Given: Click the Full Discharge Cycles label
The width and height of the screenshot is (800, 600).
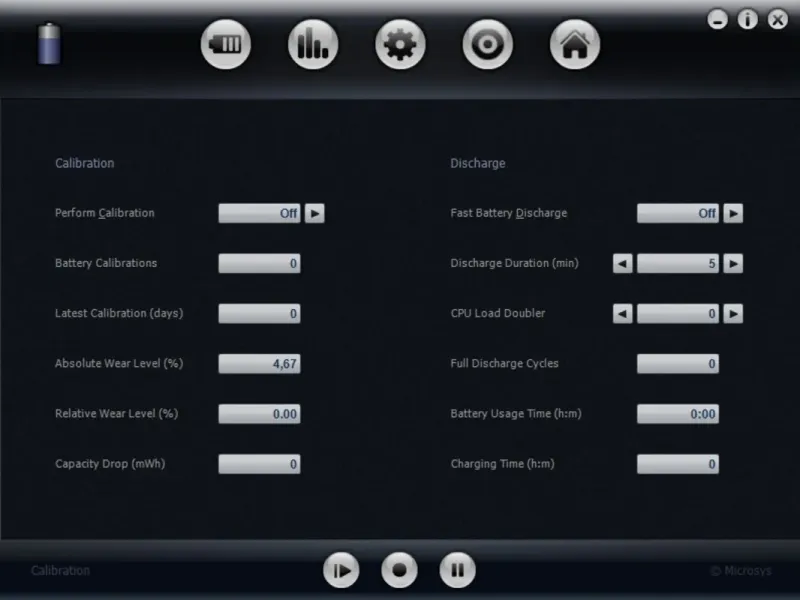Looking at the screenshot, I should coord(504,363).
